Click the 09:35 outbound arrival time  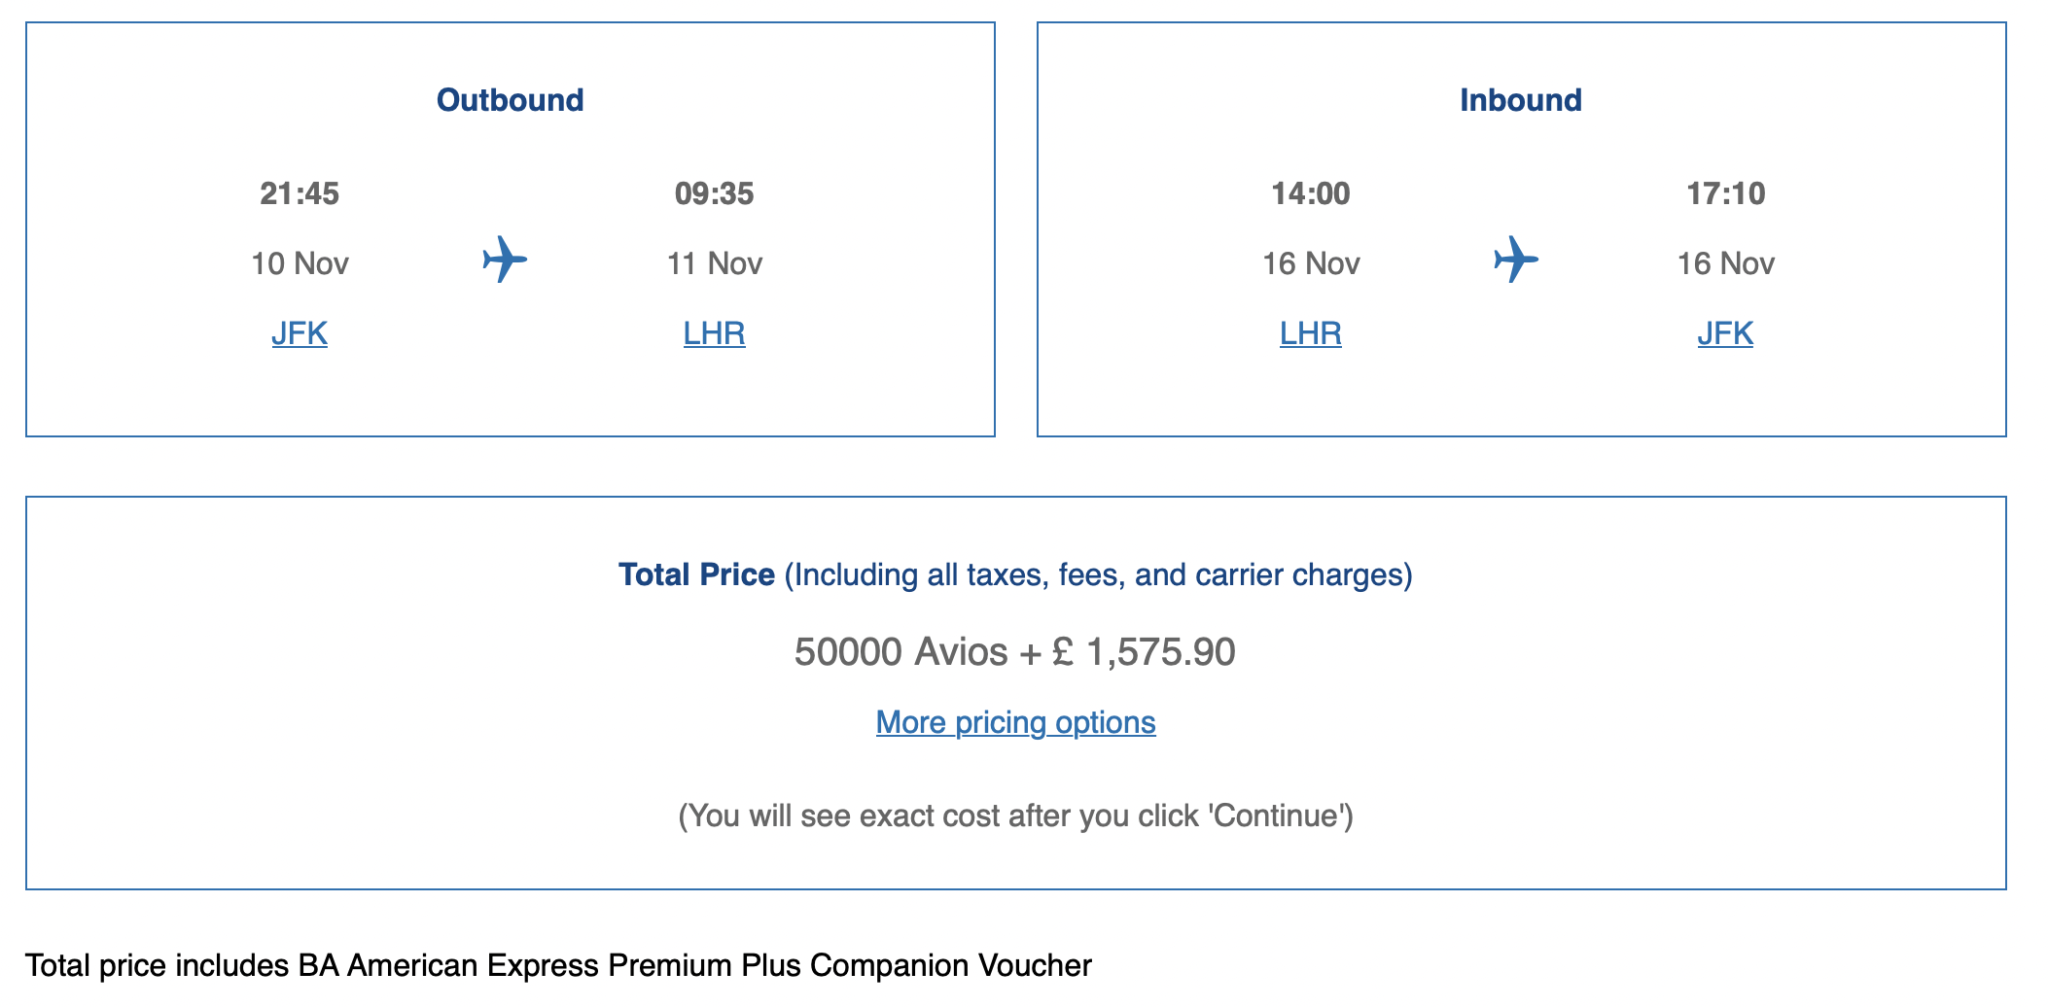[714, 194]
